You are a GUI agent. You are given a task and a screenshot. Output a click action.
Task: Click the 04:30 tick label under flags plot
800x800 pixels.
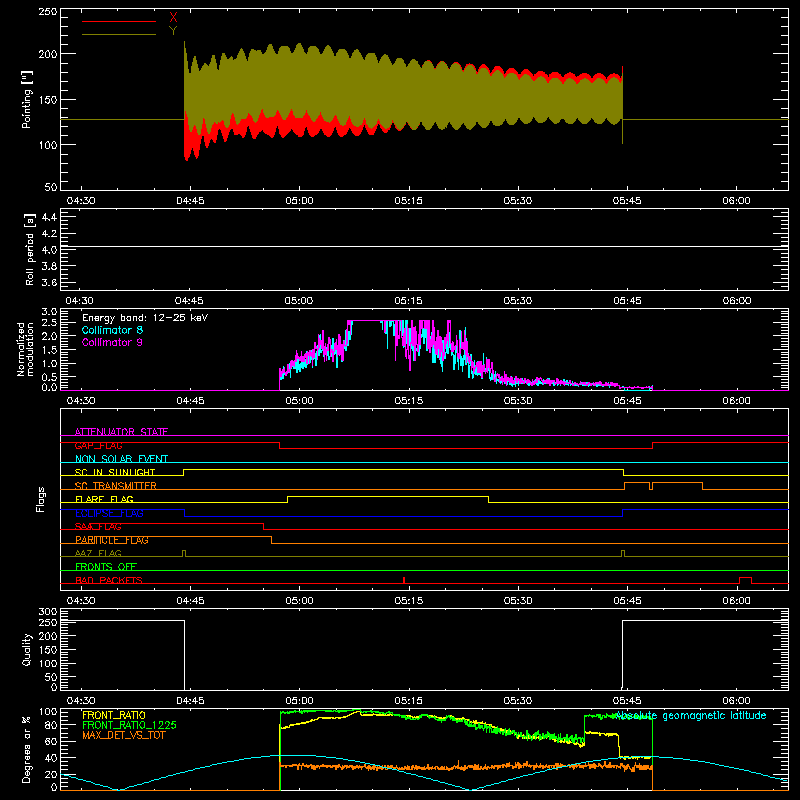pyautogui.click(x=81, y=601)
